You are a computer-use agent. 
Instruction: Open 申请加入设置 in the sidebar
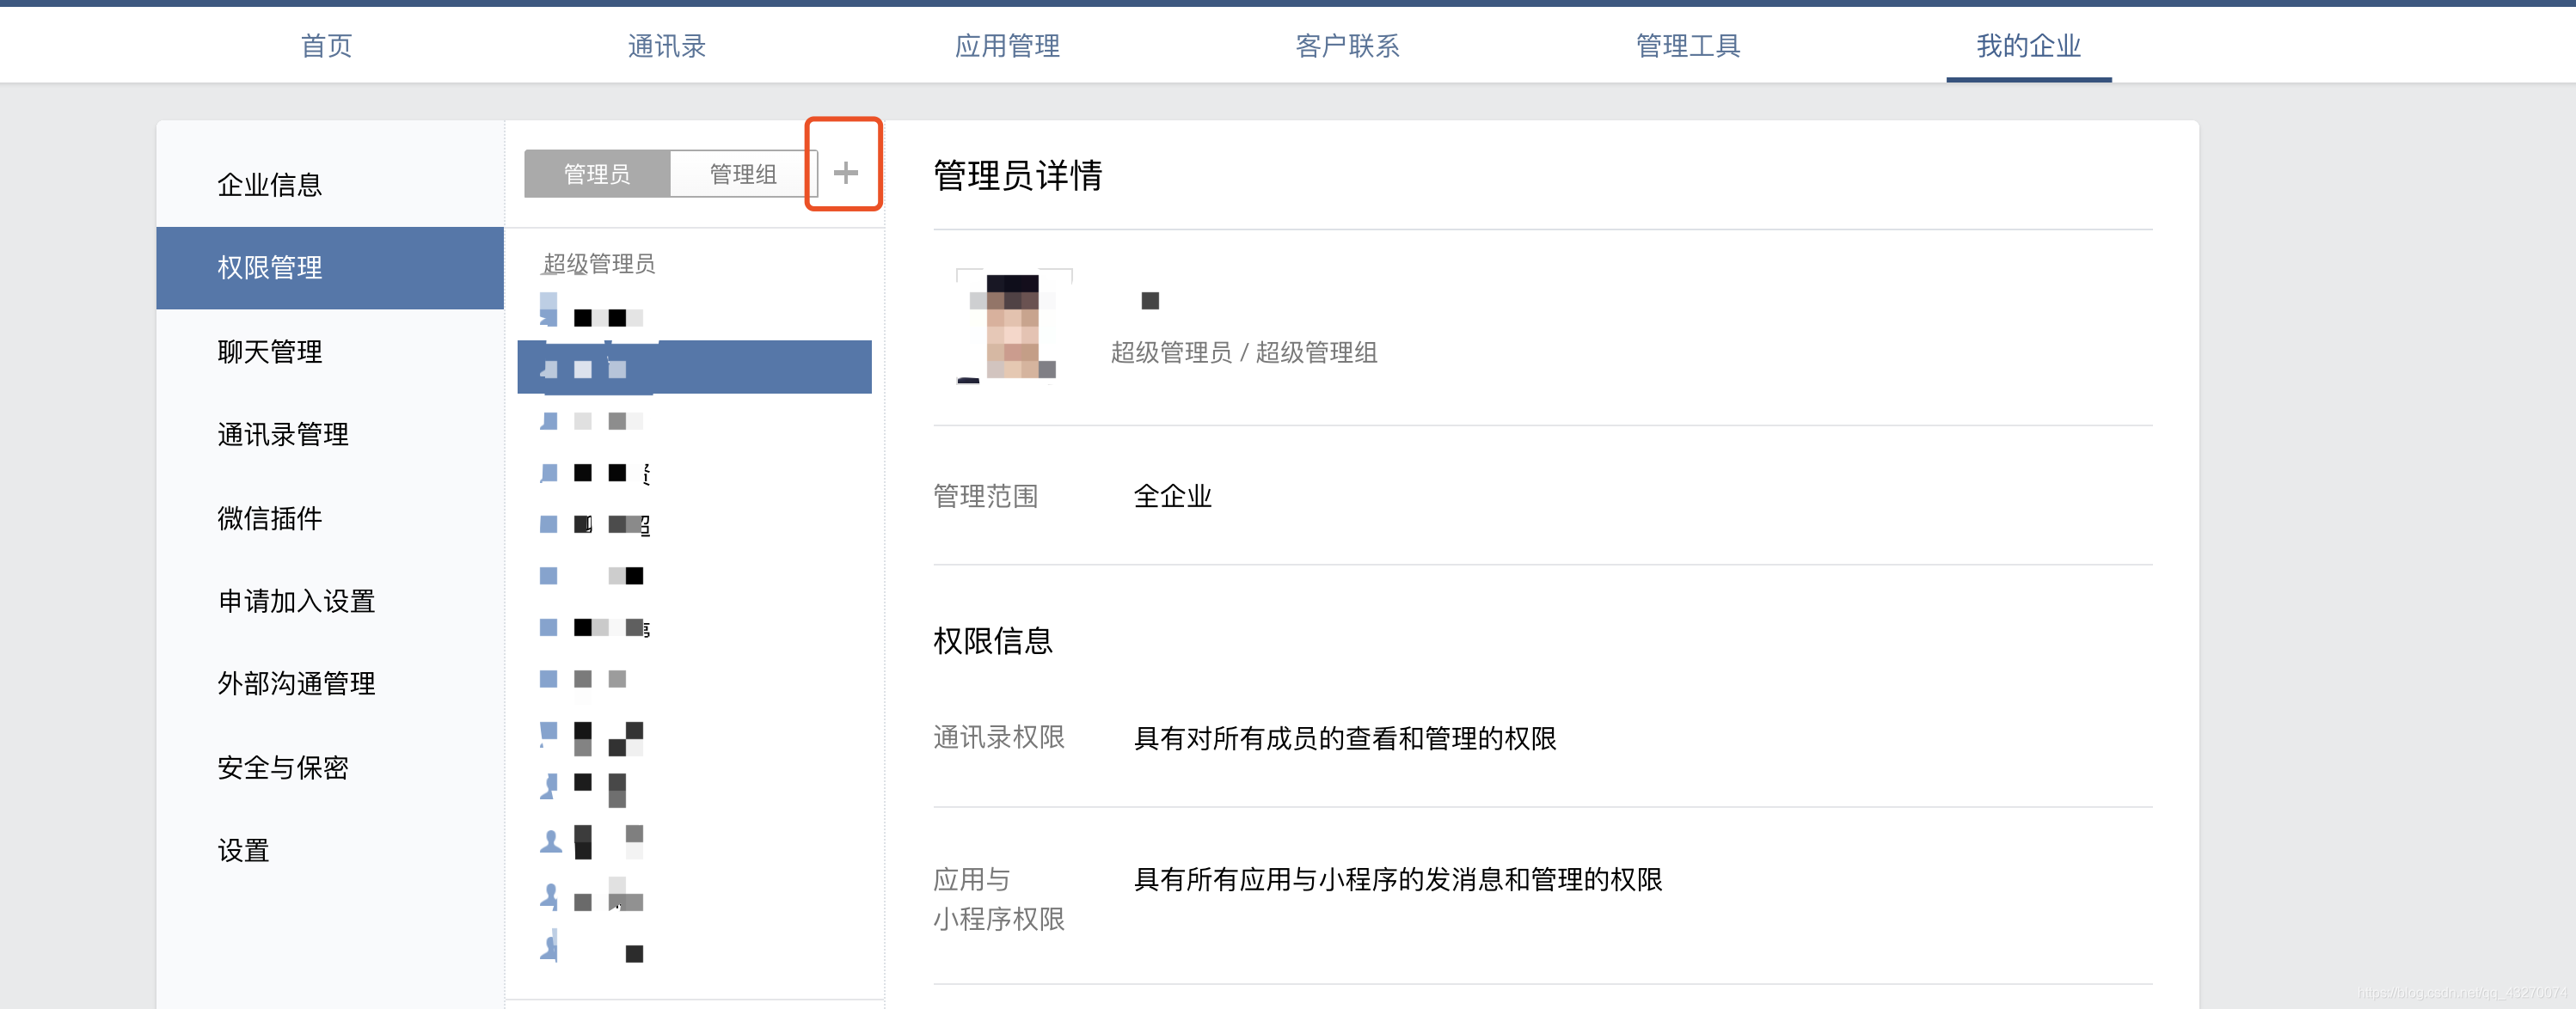pyautogui.click(x=296, y=601)
